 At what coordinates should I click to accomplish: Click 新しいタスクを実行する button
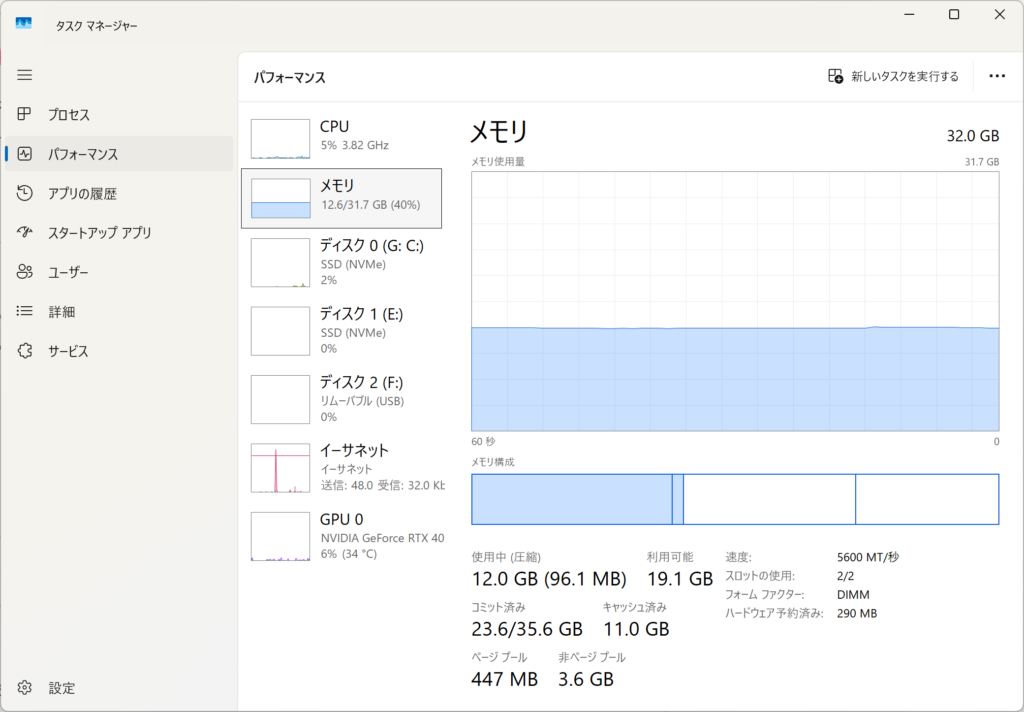click(x=893, y=76)
